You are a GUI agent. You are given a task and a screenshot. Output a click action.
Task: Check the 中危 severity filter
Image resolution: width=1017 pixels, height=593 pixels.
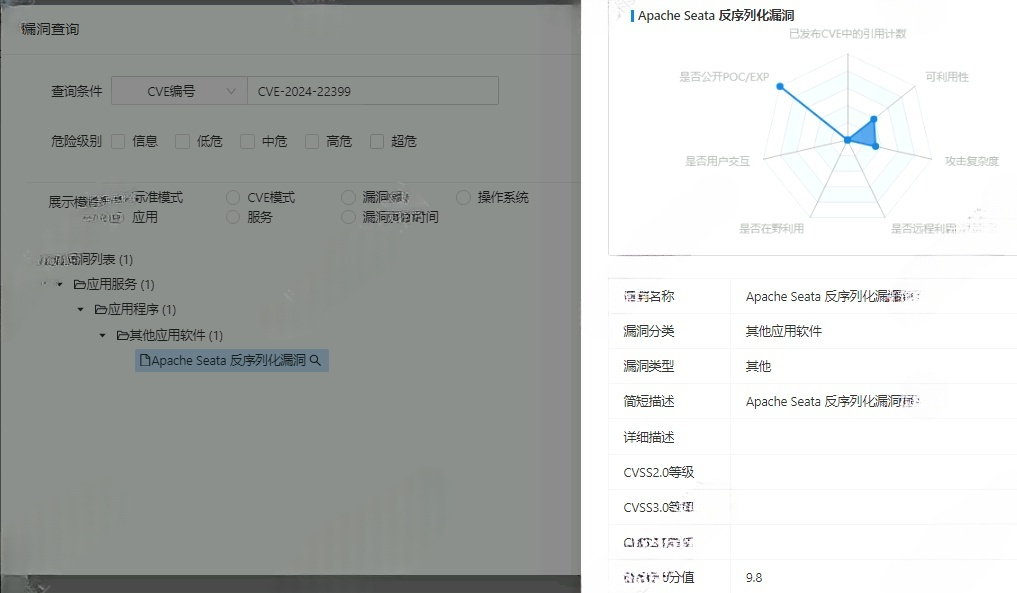[246, 141]
